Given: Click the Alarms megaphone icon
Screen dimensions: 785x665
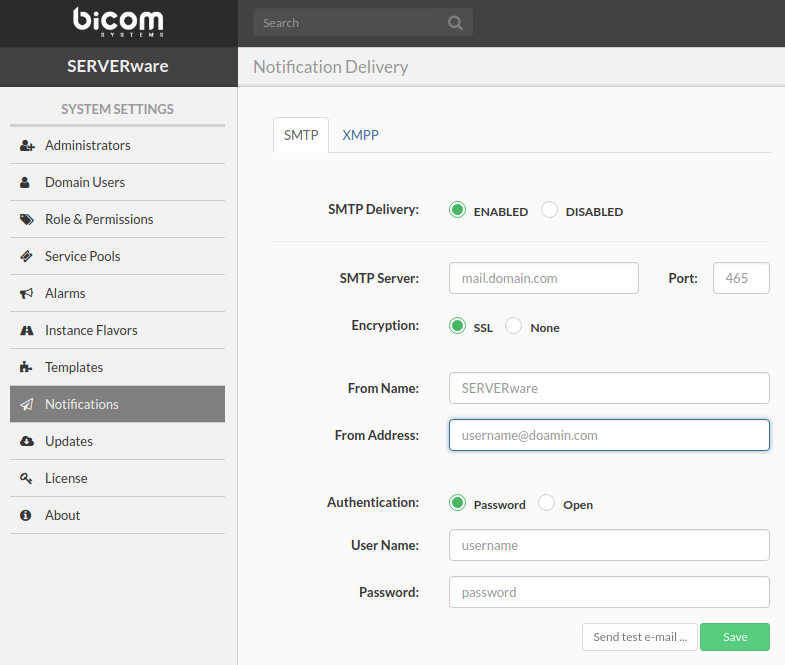Looking at the screenshot, I should point(27,294).
